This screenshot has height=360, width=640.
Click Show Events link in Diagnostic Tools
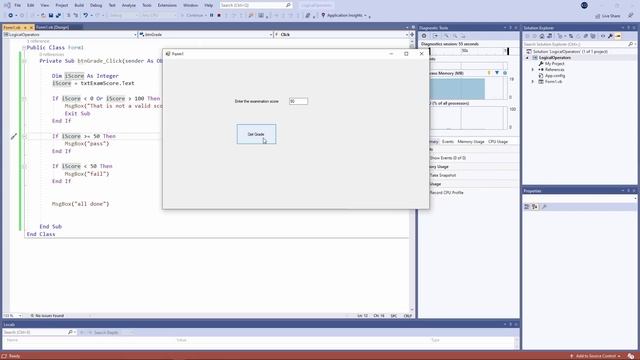(447, 158)
